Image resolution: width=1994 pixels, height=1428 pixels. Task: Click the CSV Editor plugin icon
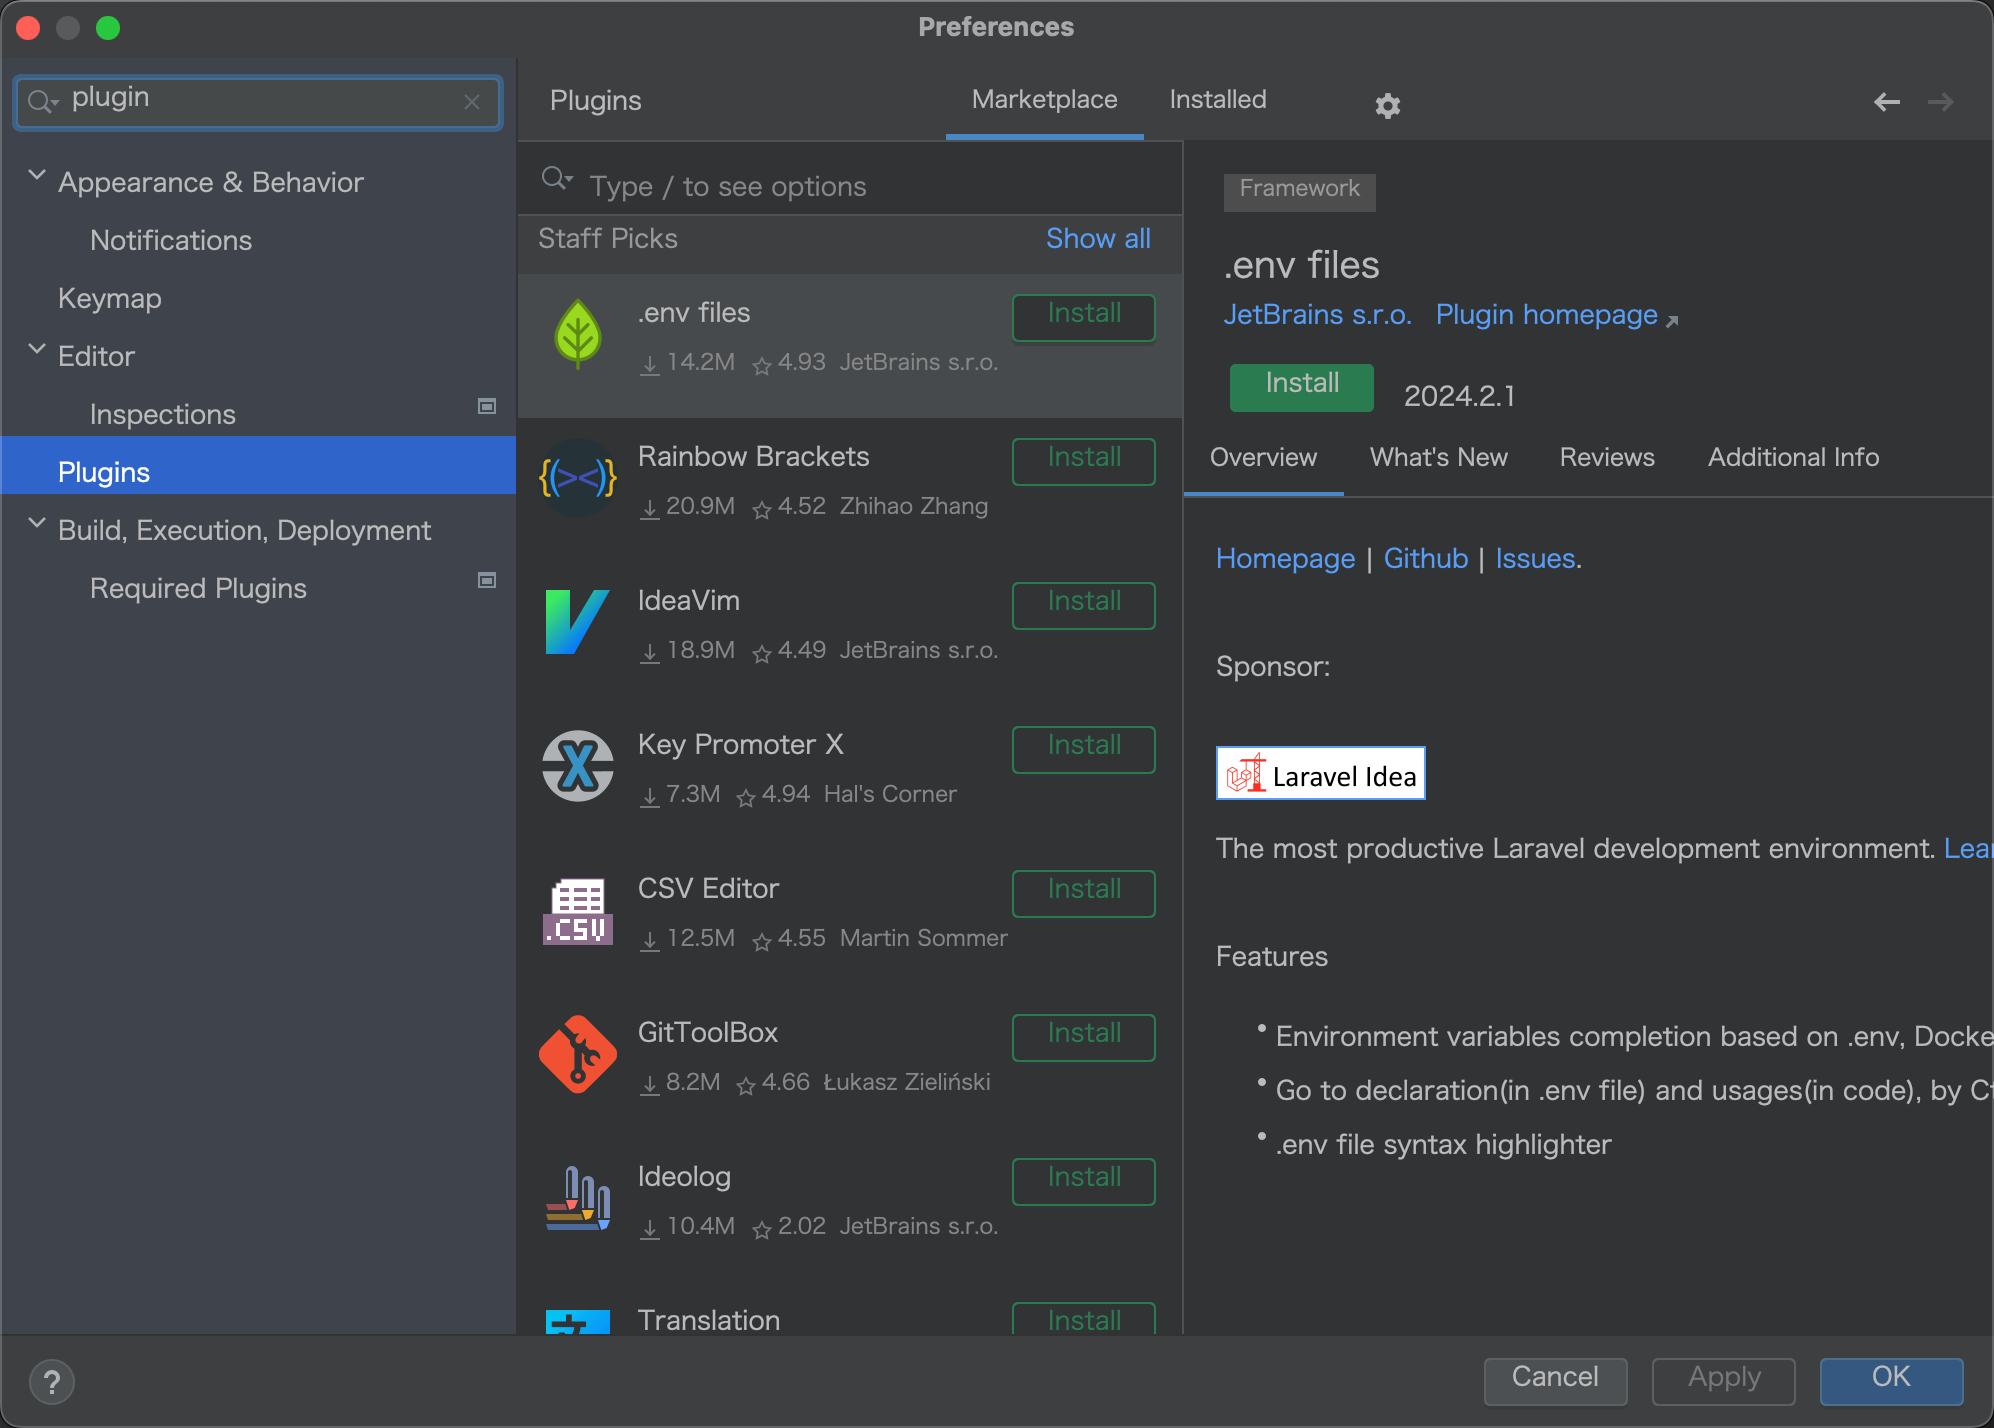coord(577,910)
